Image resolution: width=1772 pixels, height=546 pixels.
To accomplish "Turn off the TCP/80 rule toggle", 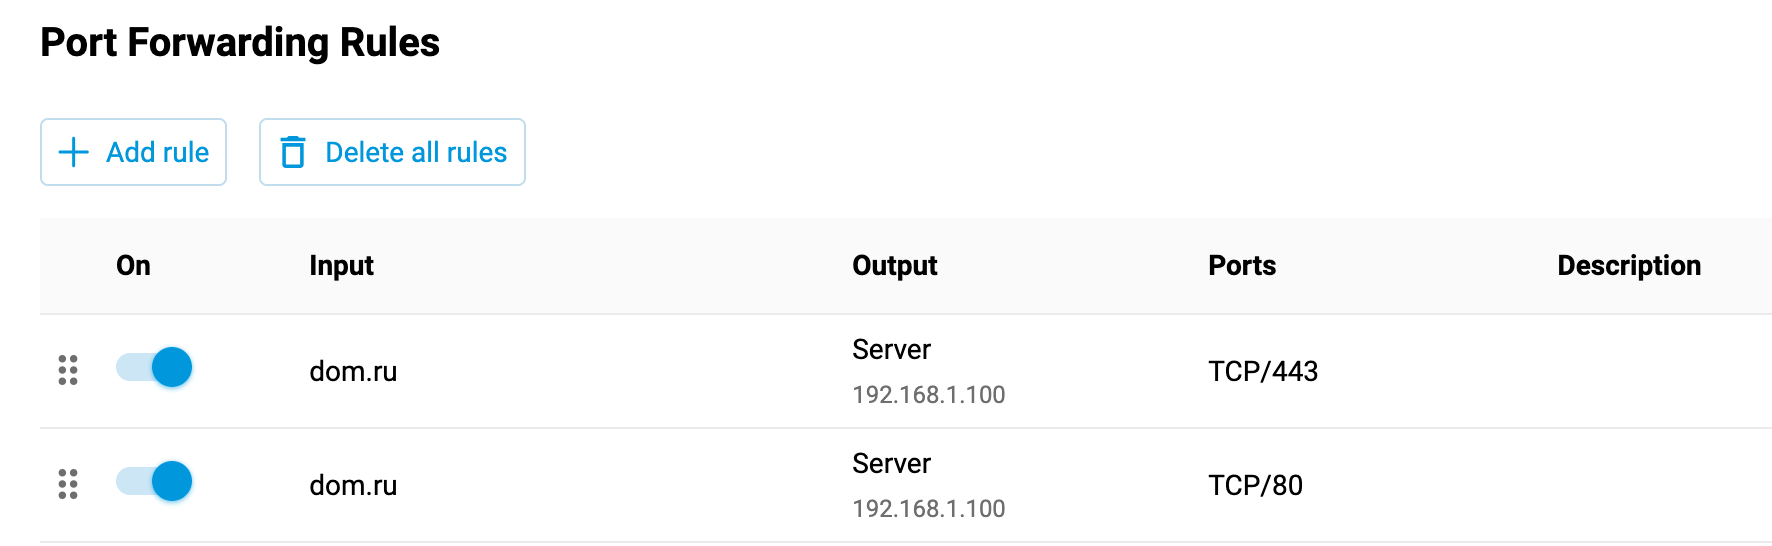I will tap(154, 482).
